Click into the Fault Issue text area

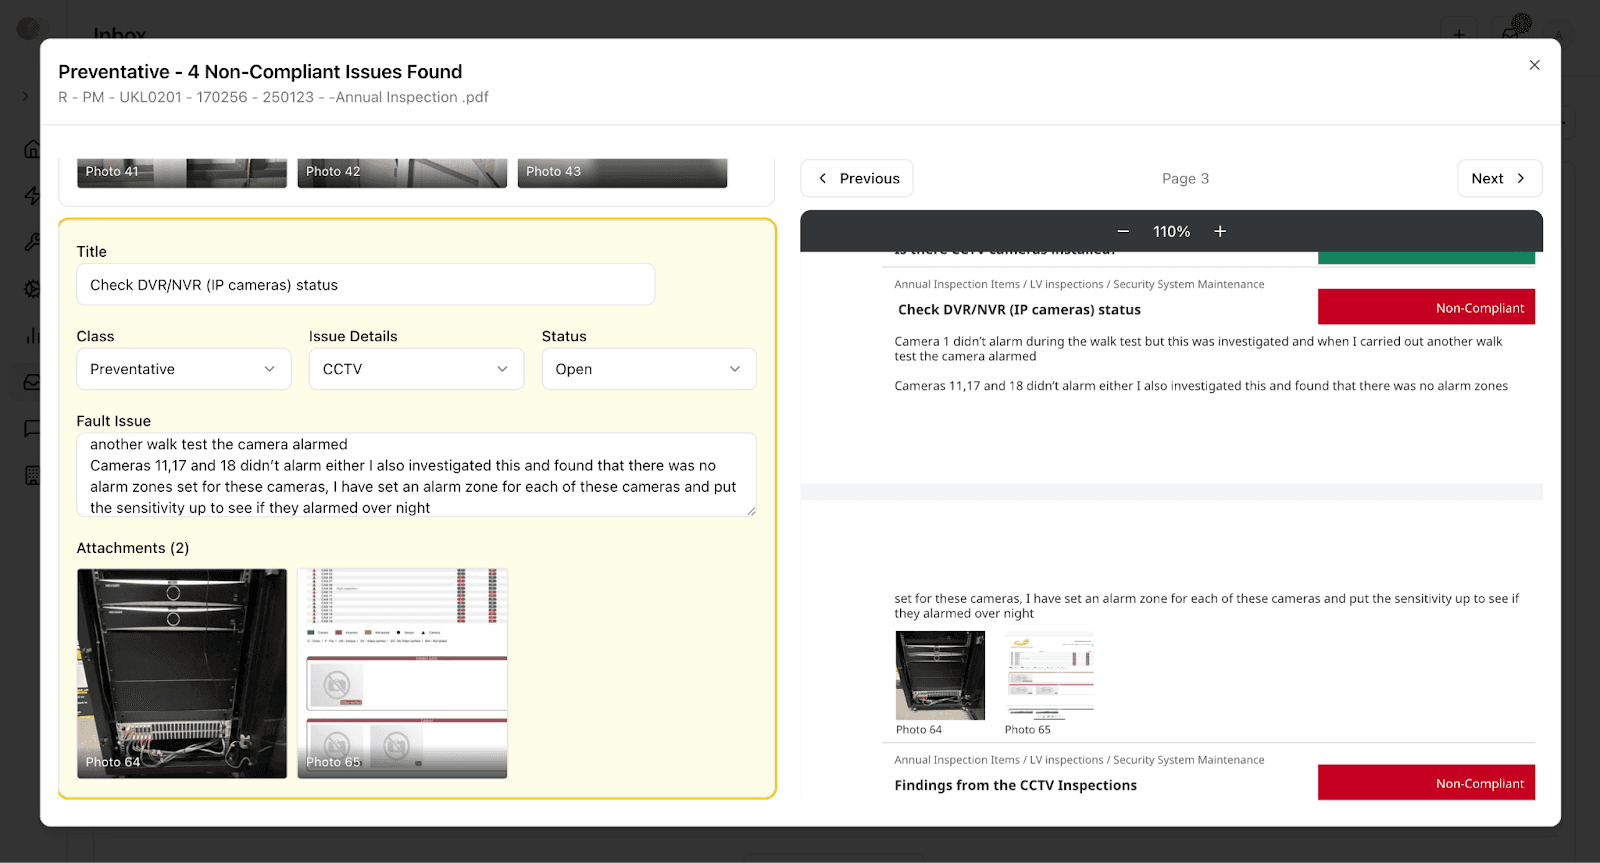tap(416, 475)
